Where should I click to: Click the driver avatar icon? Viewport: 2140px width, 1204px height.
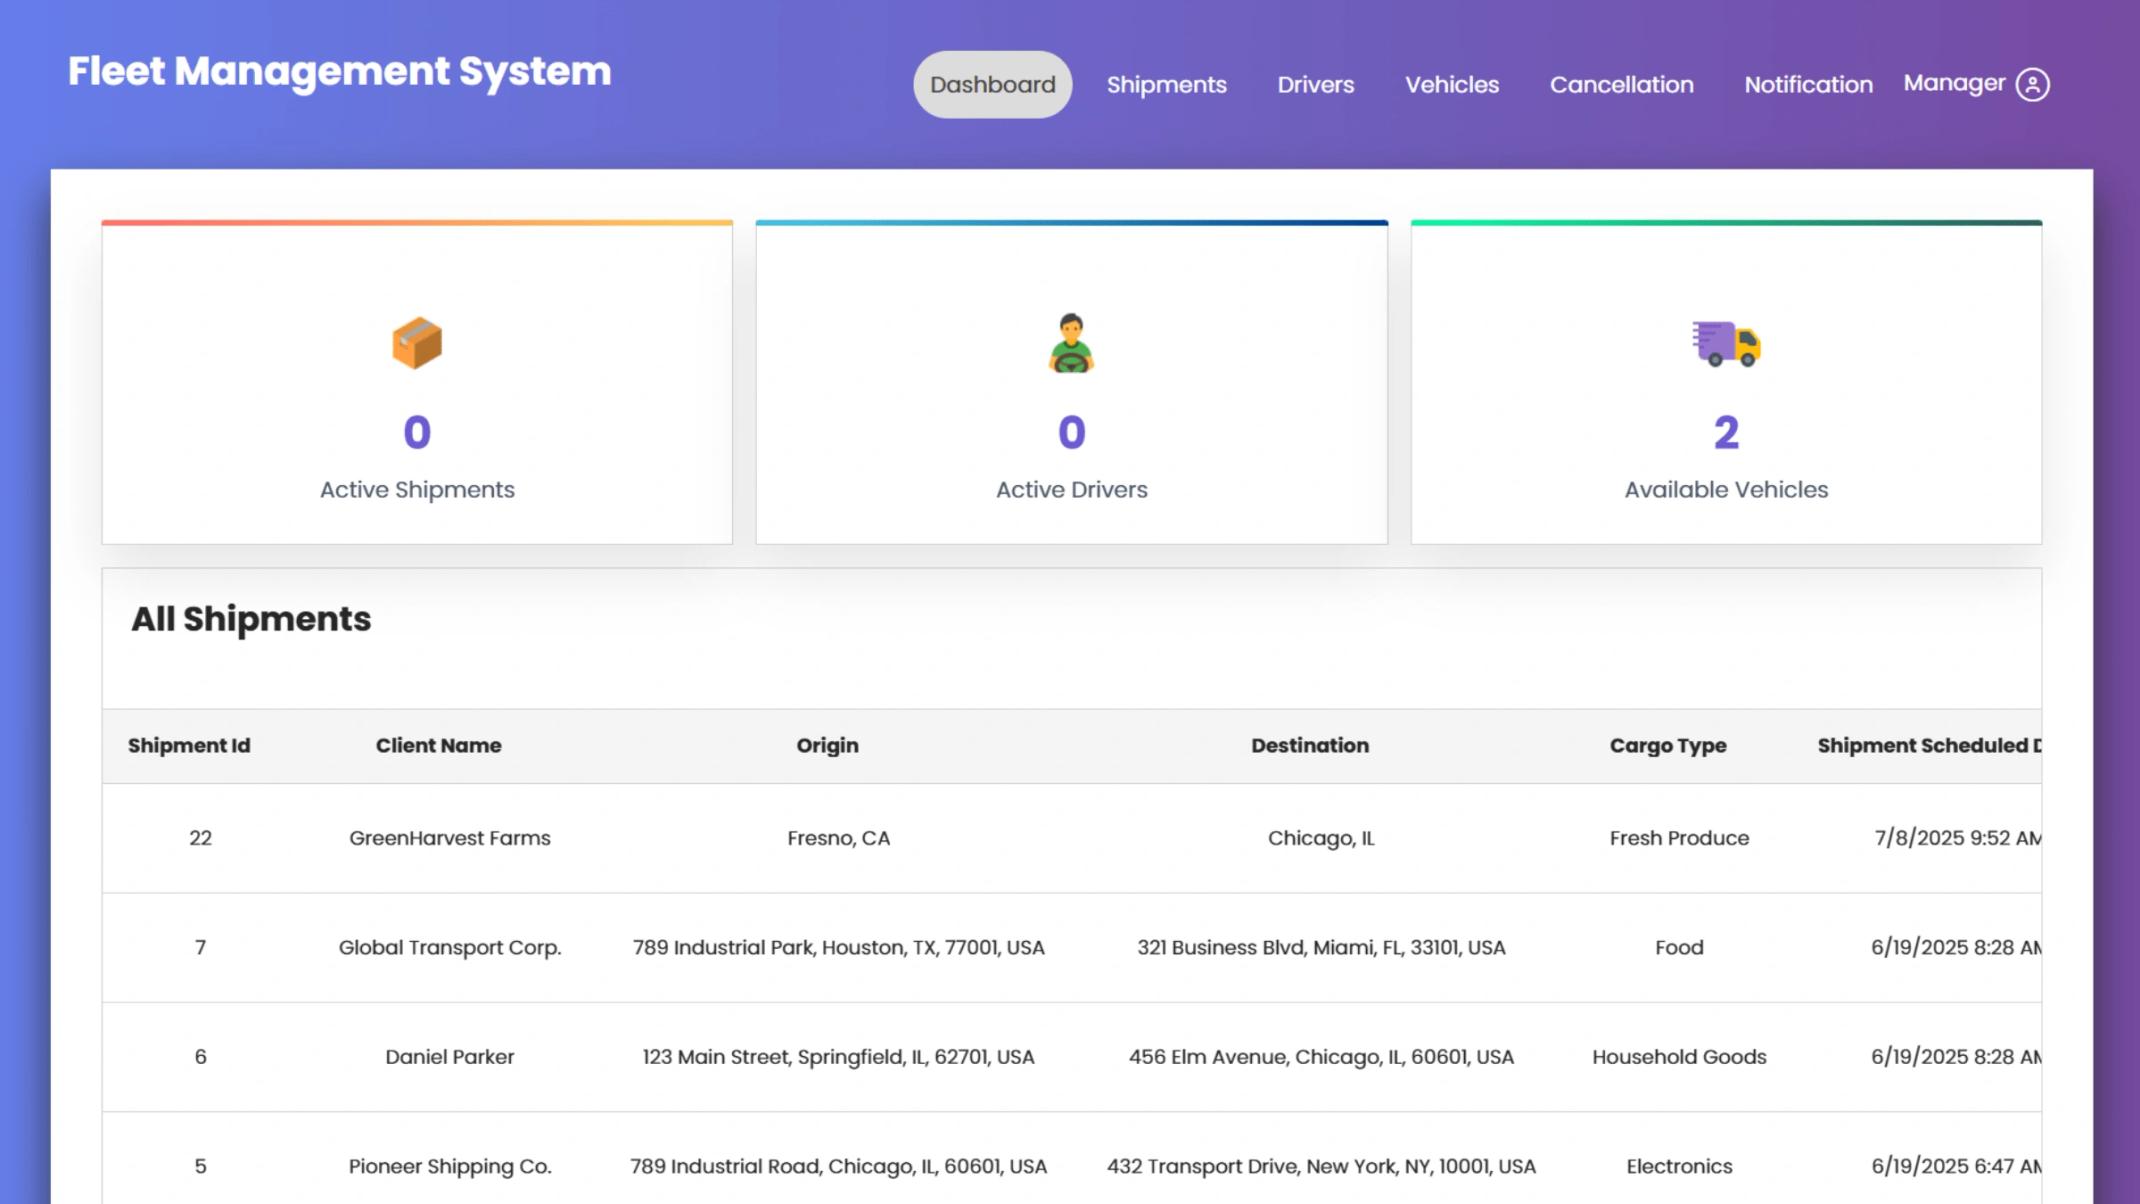pyautogui.click(x=1071, y=343)
